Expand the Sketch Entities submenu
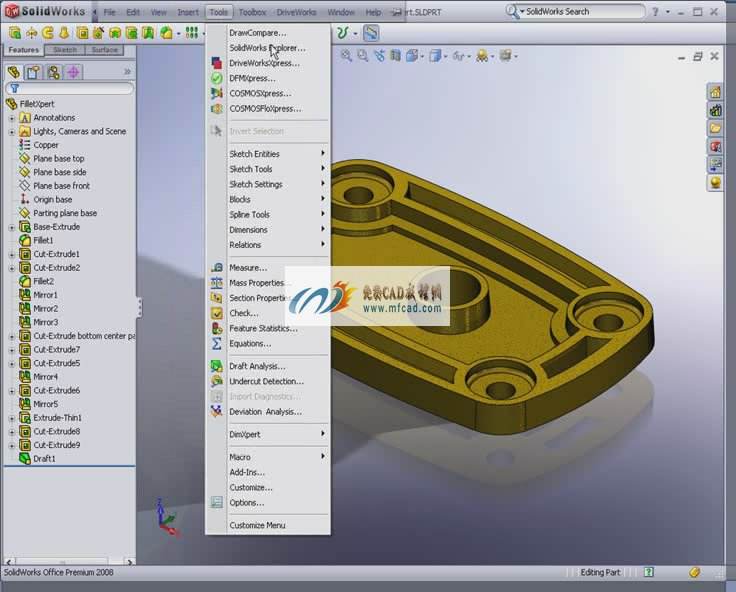The image size is (736, 592). pos(268,154)
